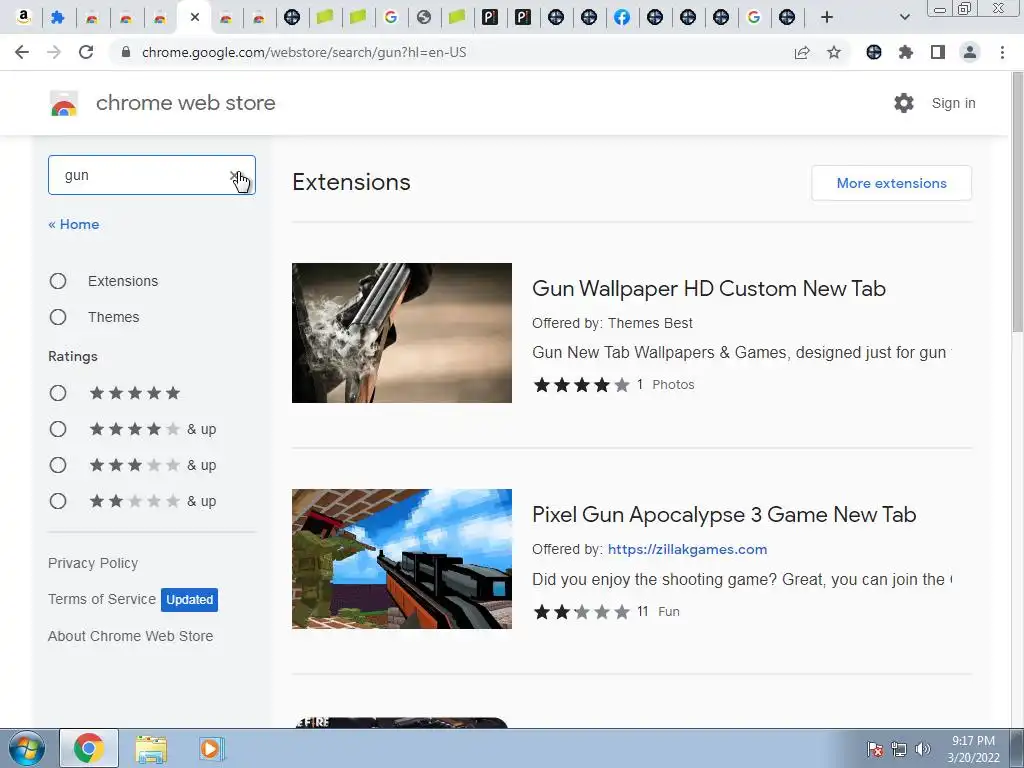Open Action Center flag tray icon
The width and height of the screenshot is (1024, 768).
click(x=875, y=749)
